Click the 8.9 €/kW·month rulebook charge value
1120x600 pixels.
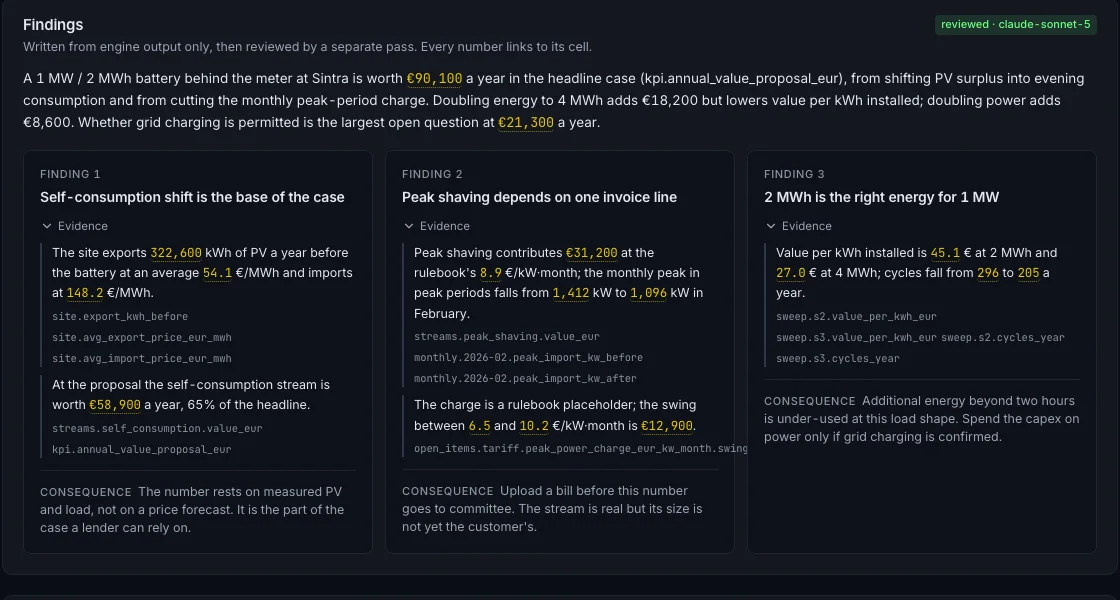(491, 273)
